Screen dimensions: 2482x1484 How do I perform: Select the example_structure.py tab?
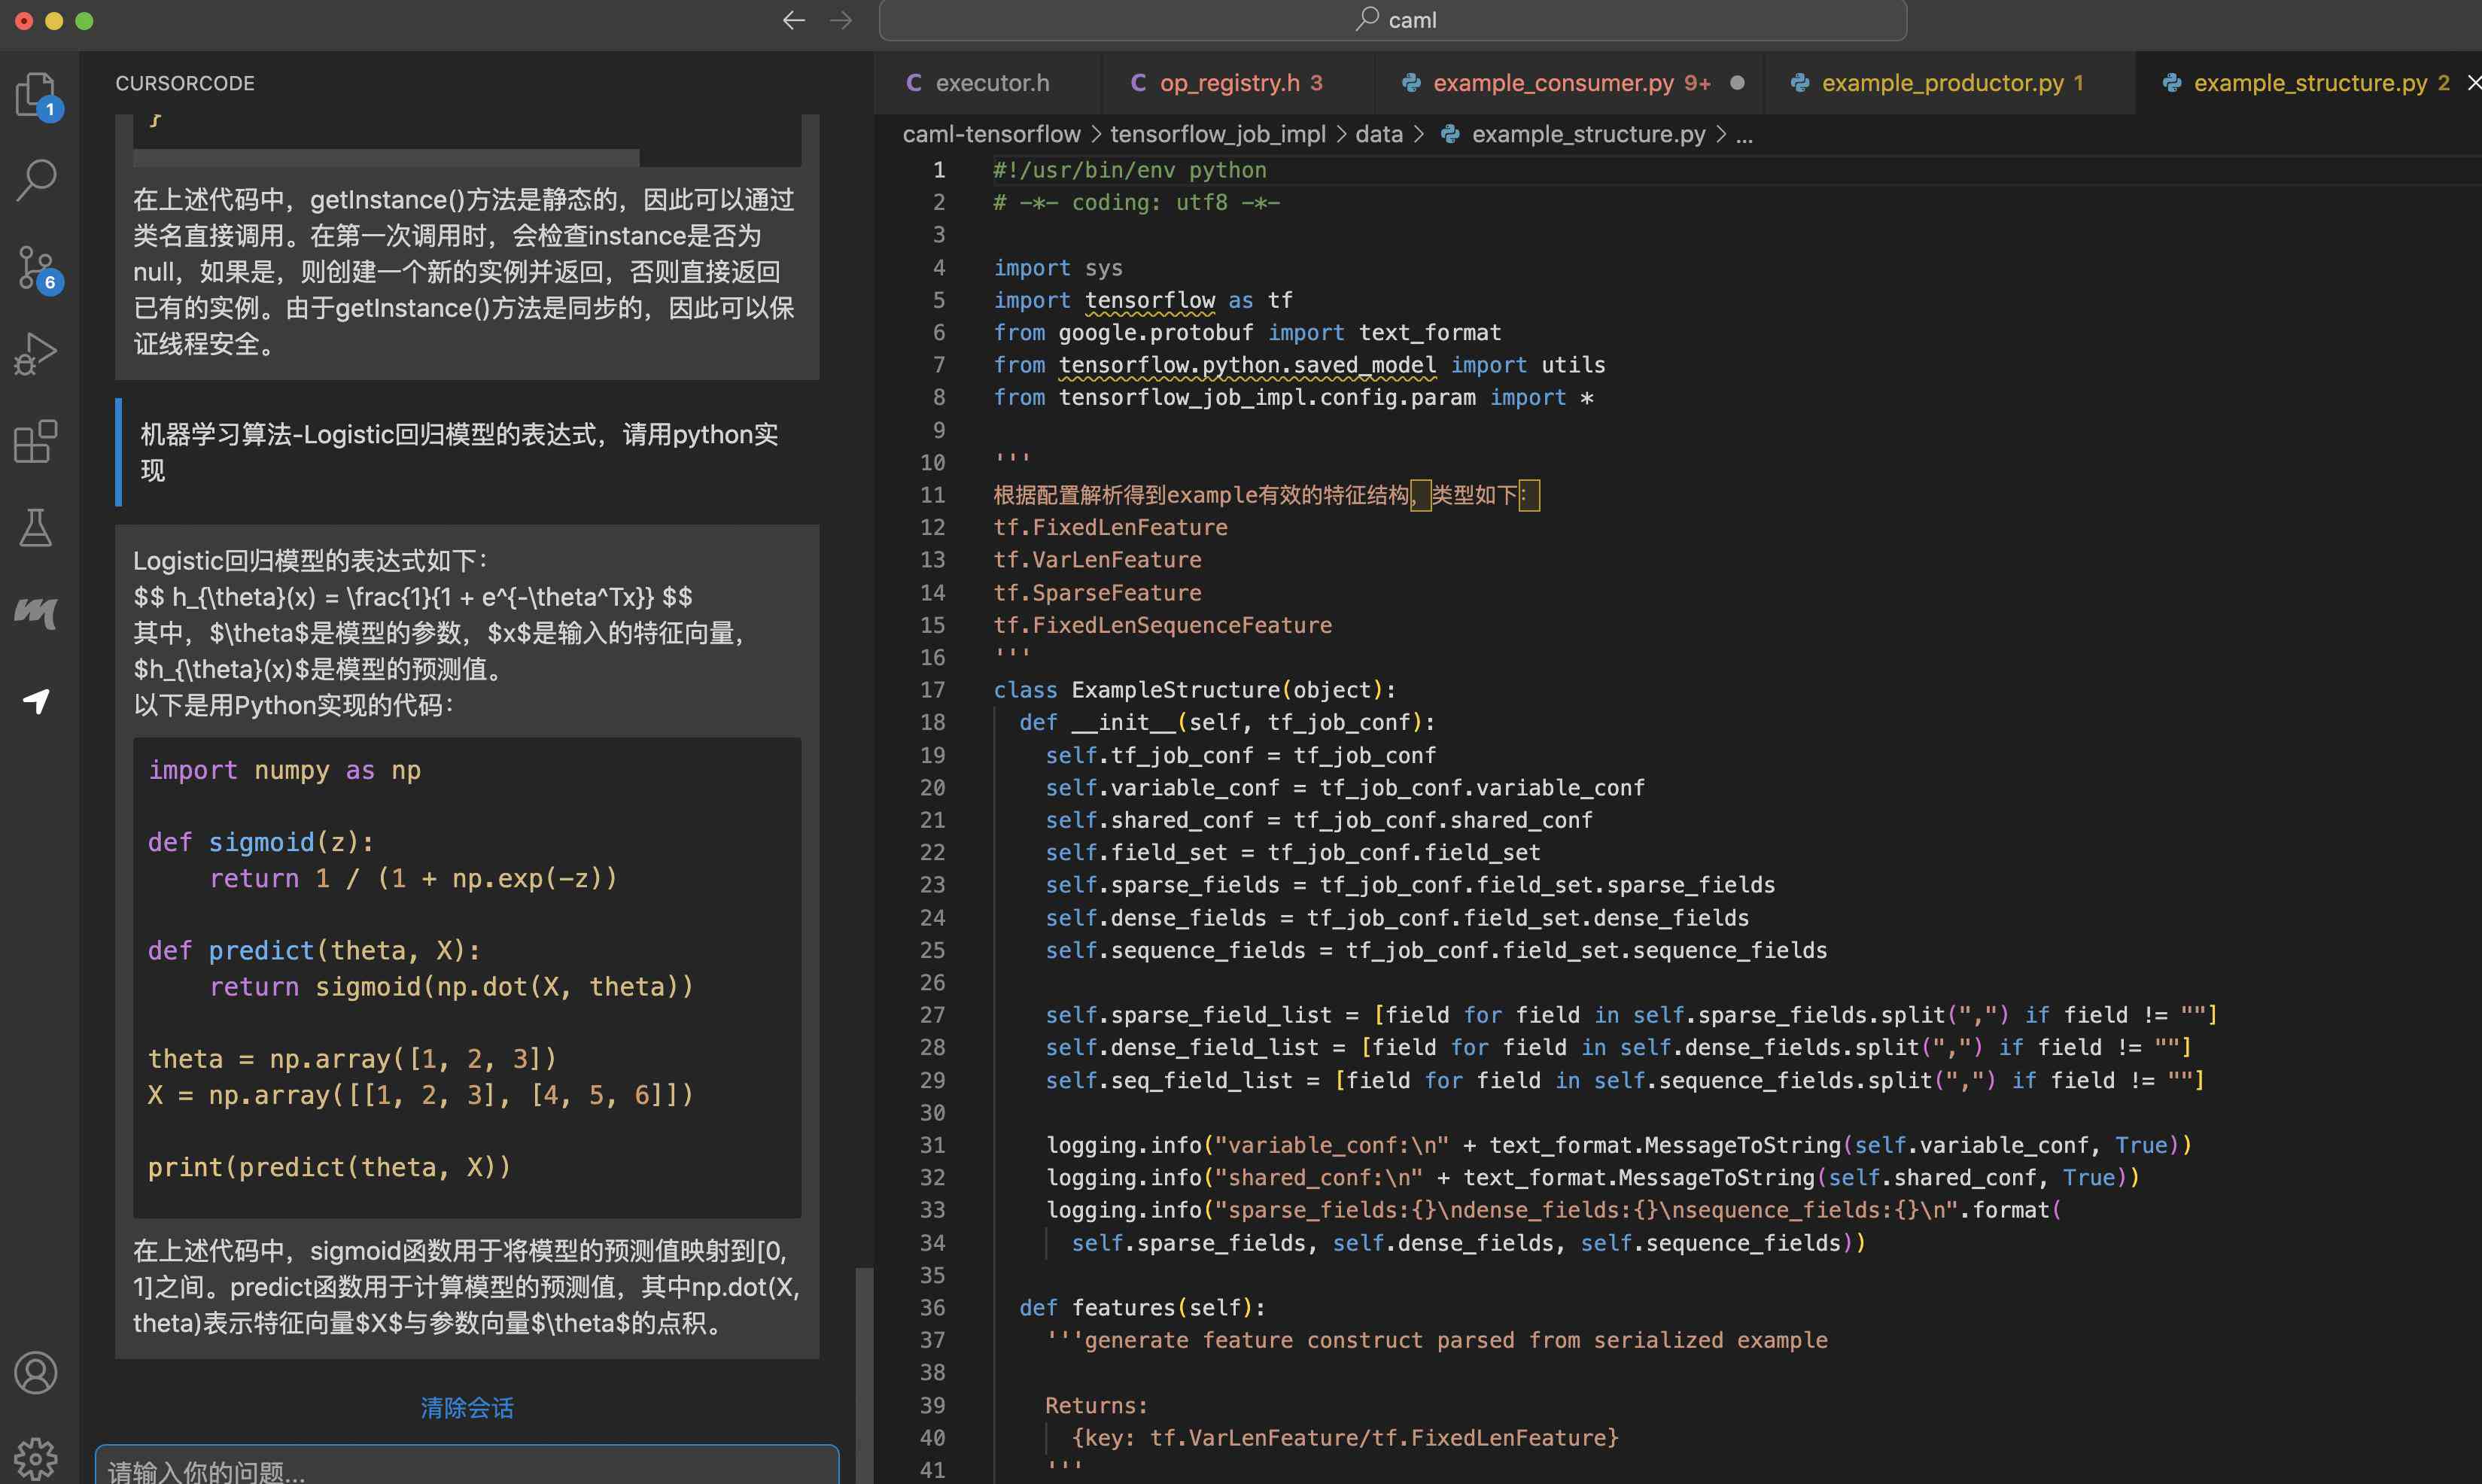(x=2308, y=83)
